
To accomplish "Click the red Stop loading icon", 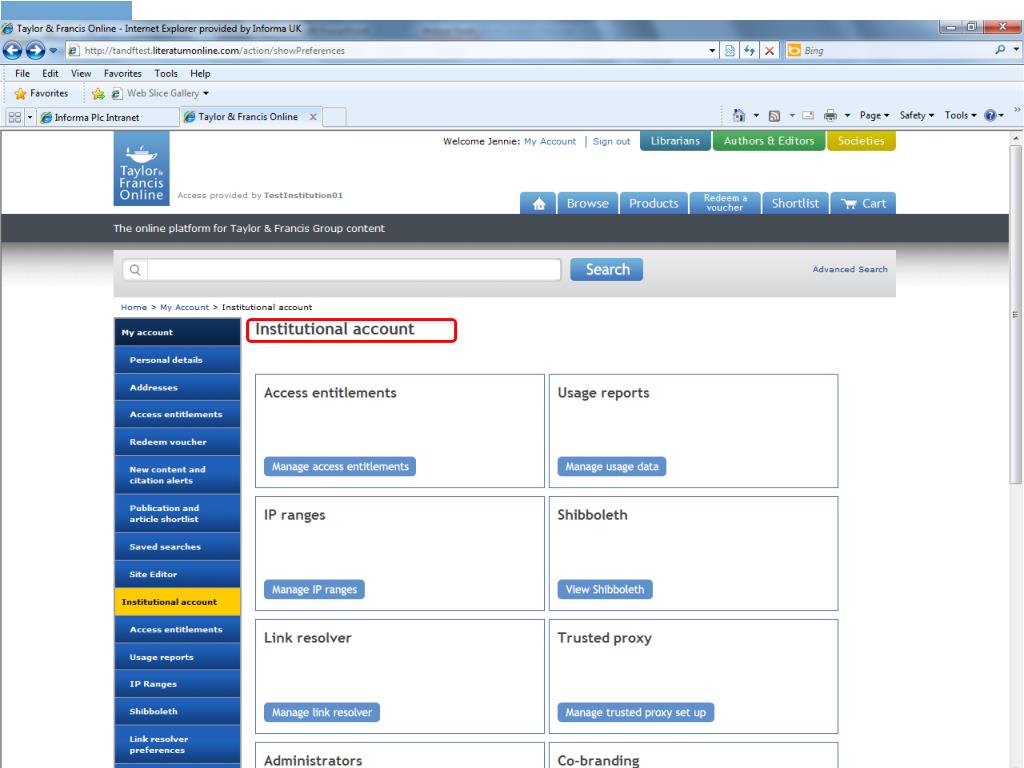I will [x=769, y=50].
